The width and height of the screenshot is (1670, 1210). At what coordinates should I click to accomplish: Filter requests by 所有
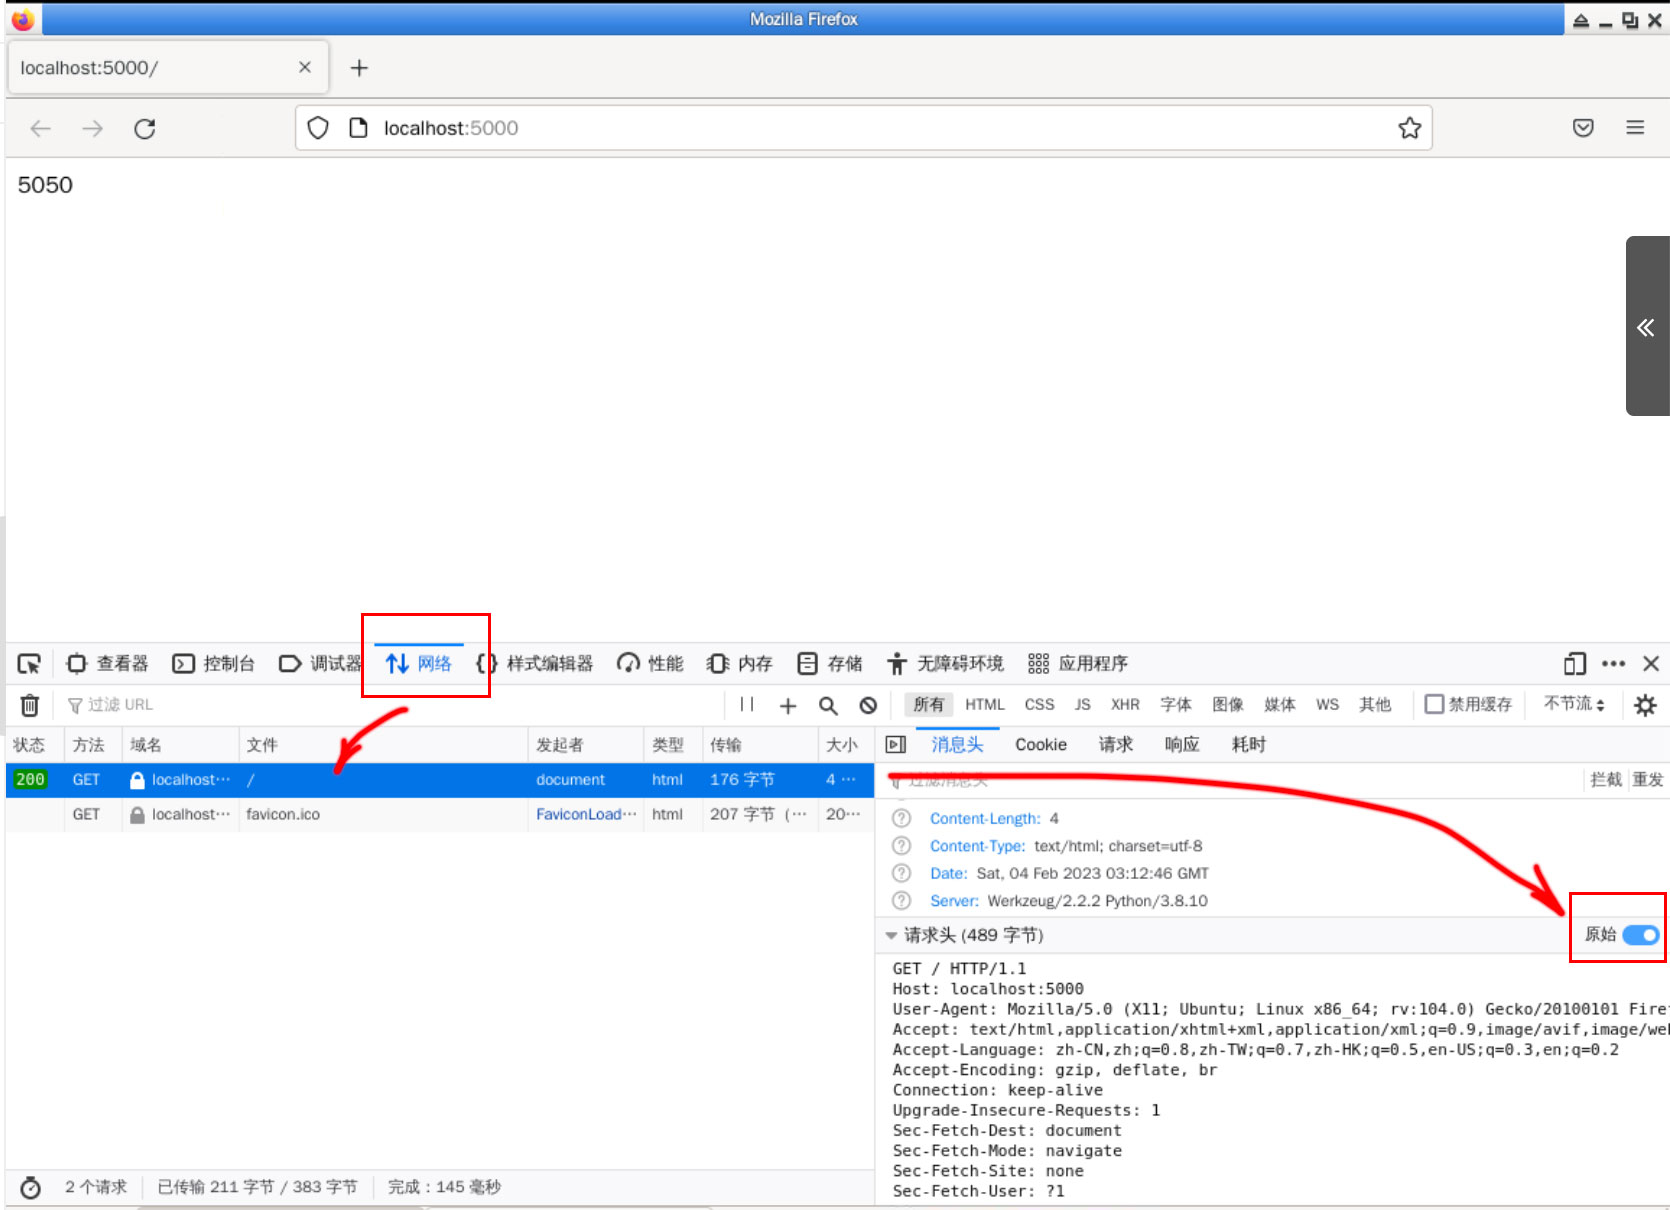(x=929, y=705)
